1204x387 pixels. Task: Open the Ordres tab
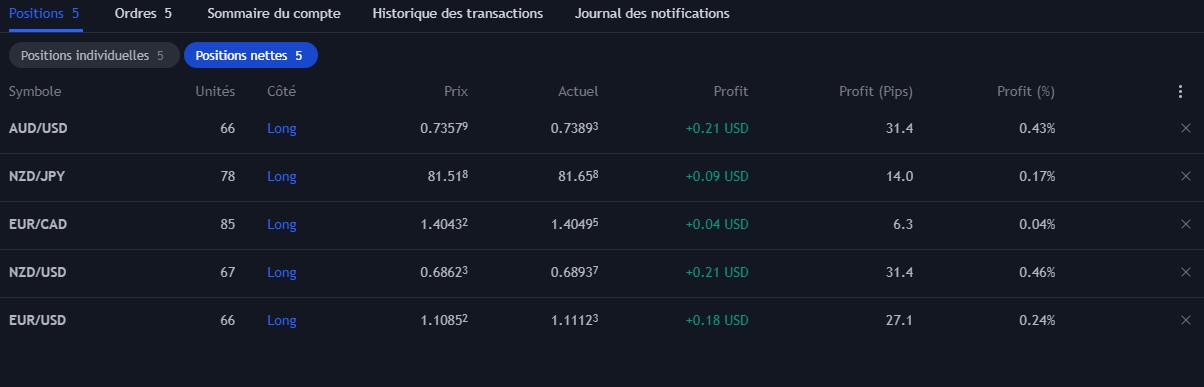[x=143, y=14]
